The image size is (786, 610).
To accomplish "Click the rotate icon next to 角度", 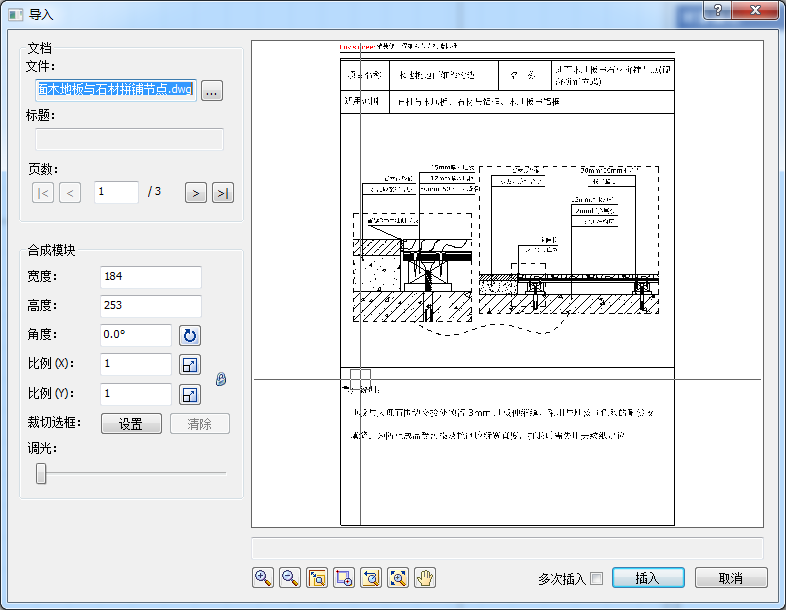I will click(x=190, y=335).
